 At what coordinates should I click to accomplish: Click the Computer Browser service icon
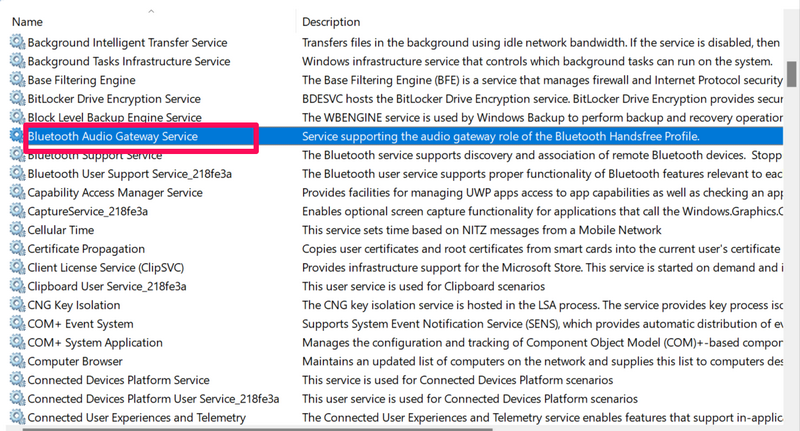[x=17, y=361]
